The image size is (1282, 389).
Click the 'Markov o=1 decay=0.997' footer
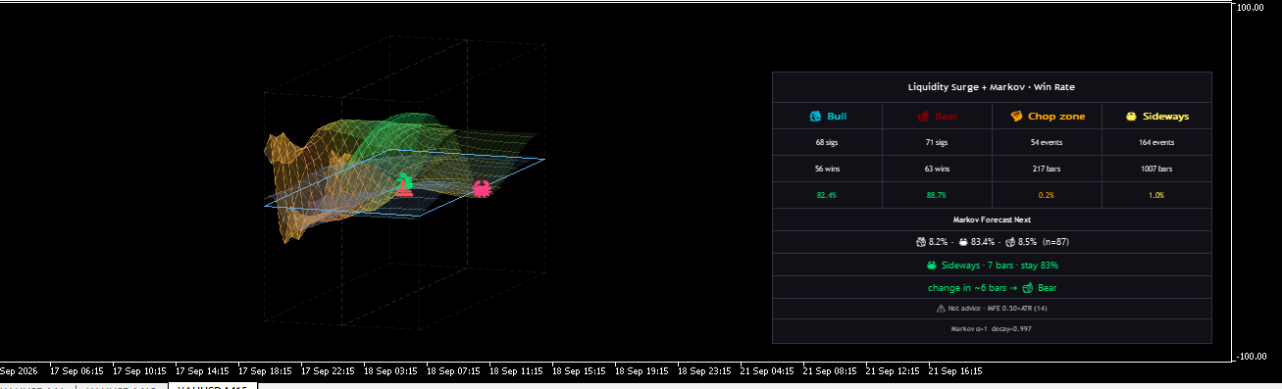click(x=991, y=328)
